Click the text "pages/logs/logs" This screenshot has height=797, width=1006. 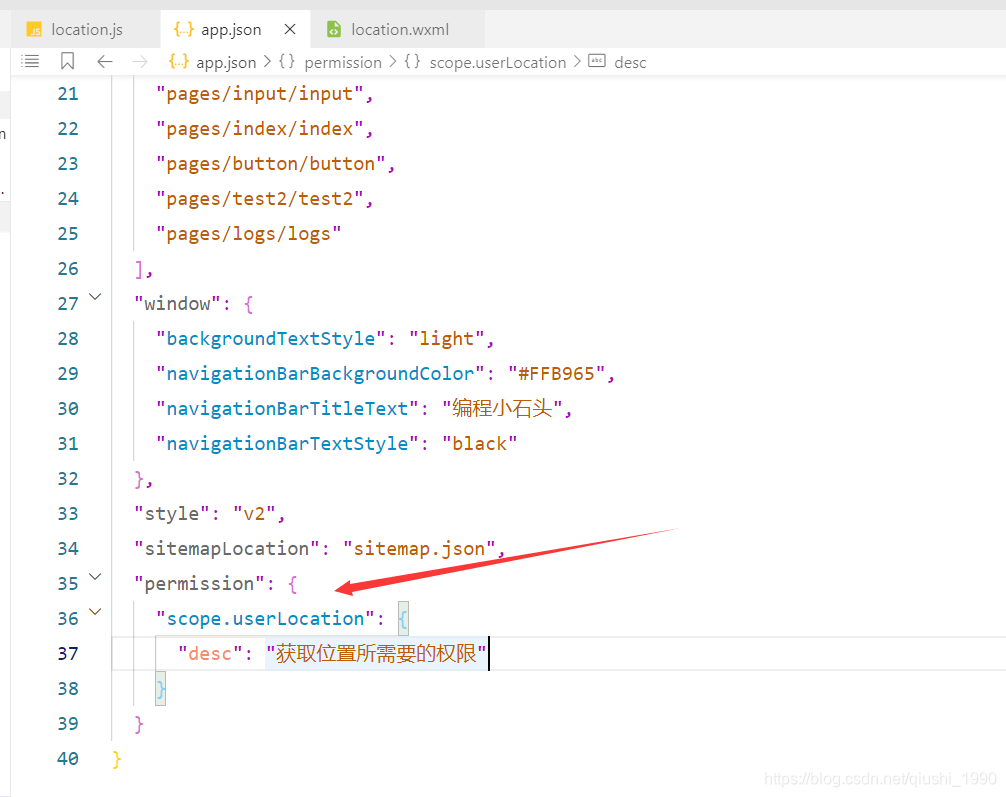coord(249,234)
